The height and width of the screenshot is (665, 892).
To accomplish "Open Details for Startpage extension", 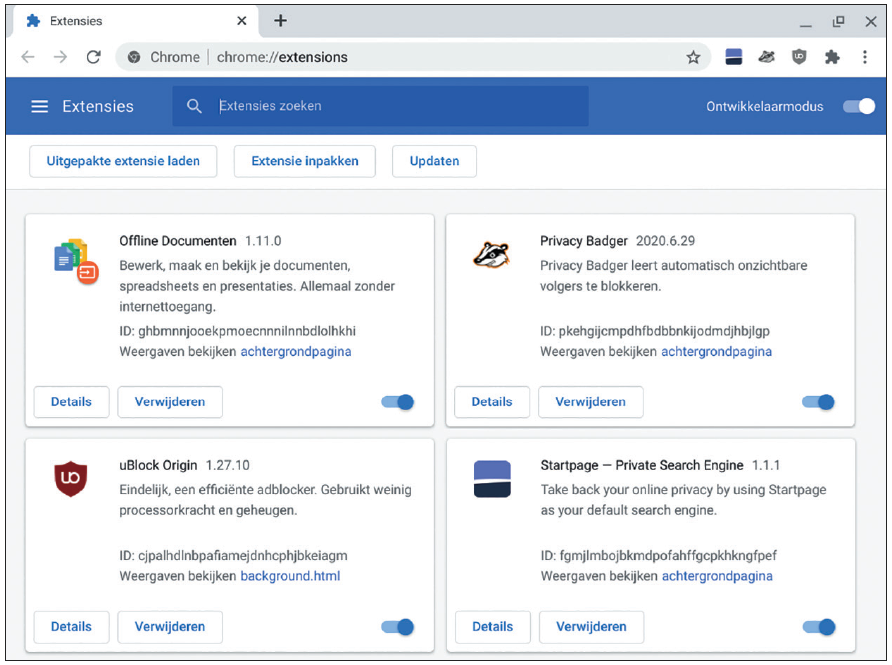I will point(493,626).
